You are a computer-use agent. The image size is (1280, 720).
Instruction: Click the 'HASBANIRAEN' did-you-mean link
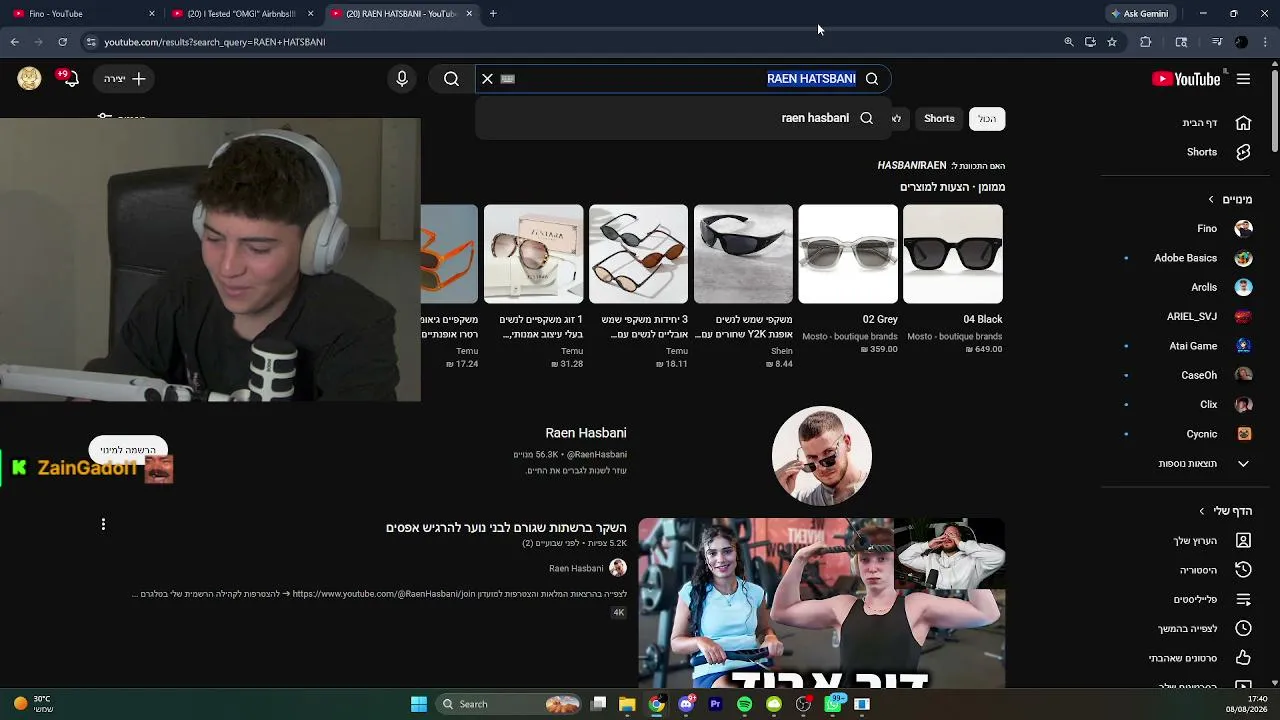pyautogui.click(x=912, y=165)
